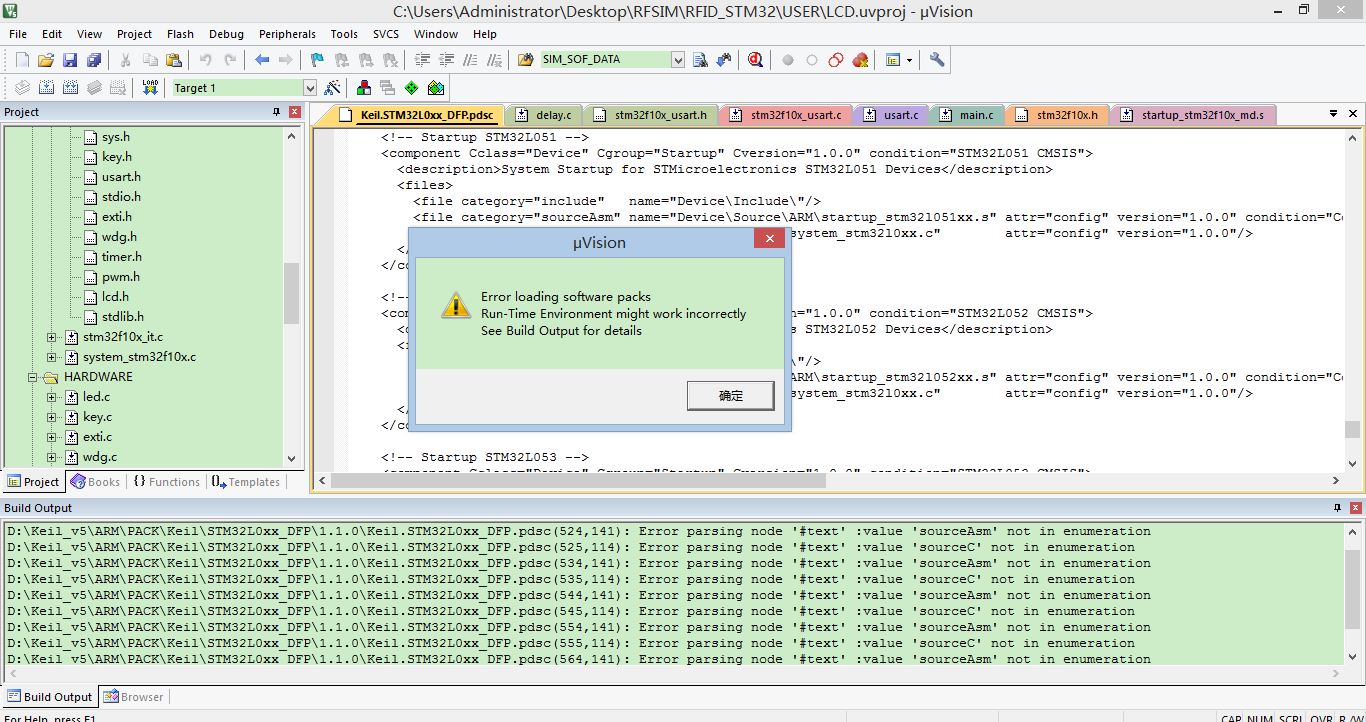
Task: Paste from the clipboard toolbar icon
Action: tap(174, 60)
